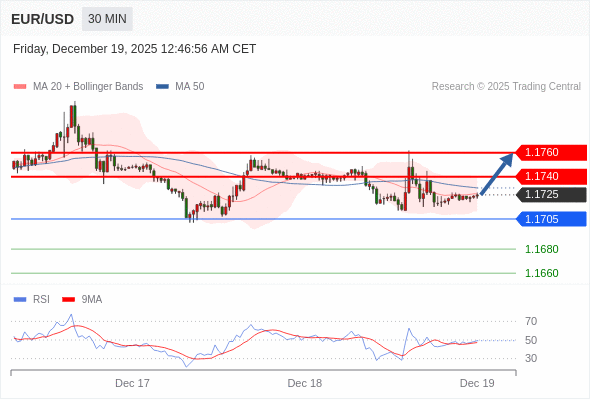Click the RSI legend label

click(x=41, y=300)
